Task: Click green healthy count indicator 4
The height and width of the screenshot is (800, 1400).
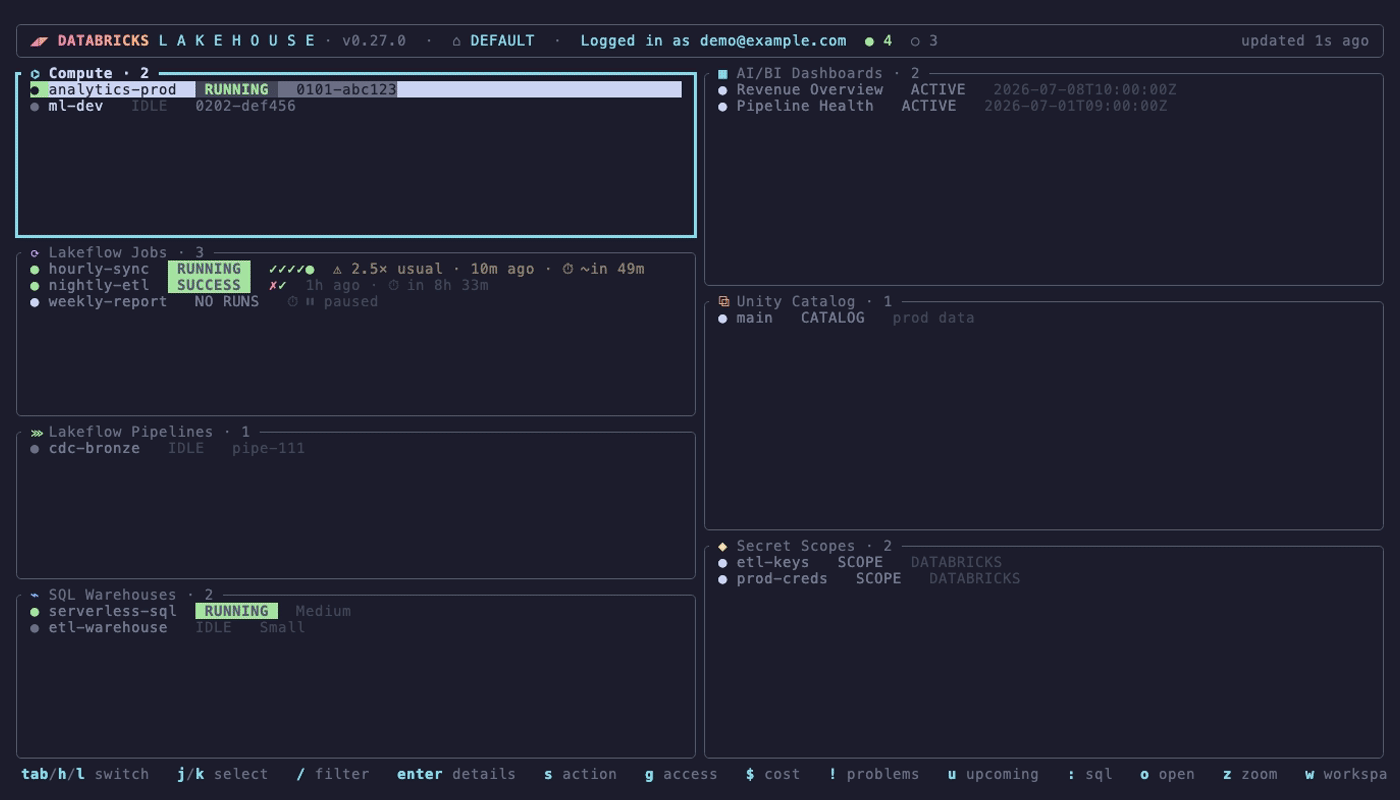Action: coord(879,41)
